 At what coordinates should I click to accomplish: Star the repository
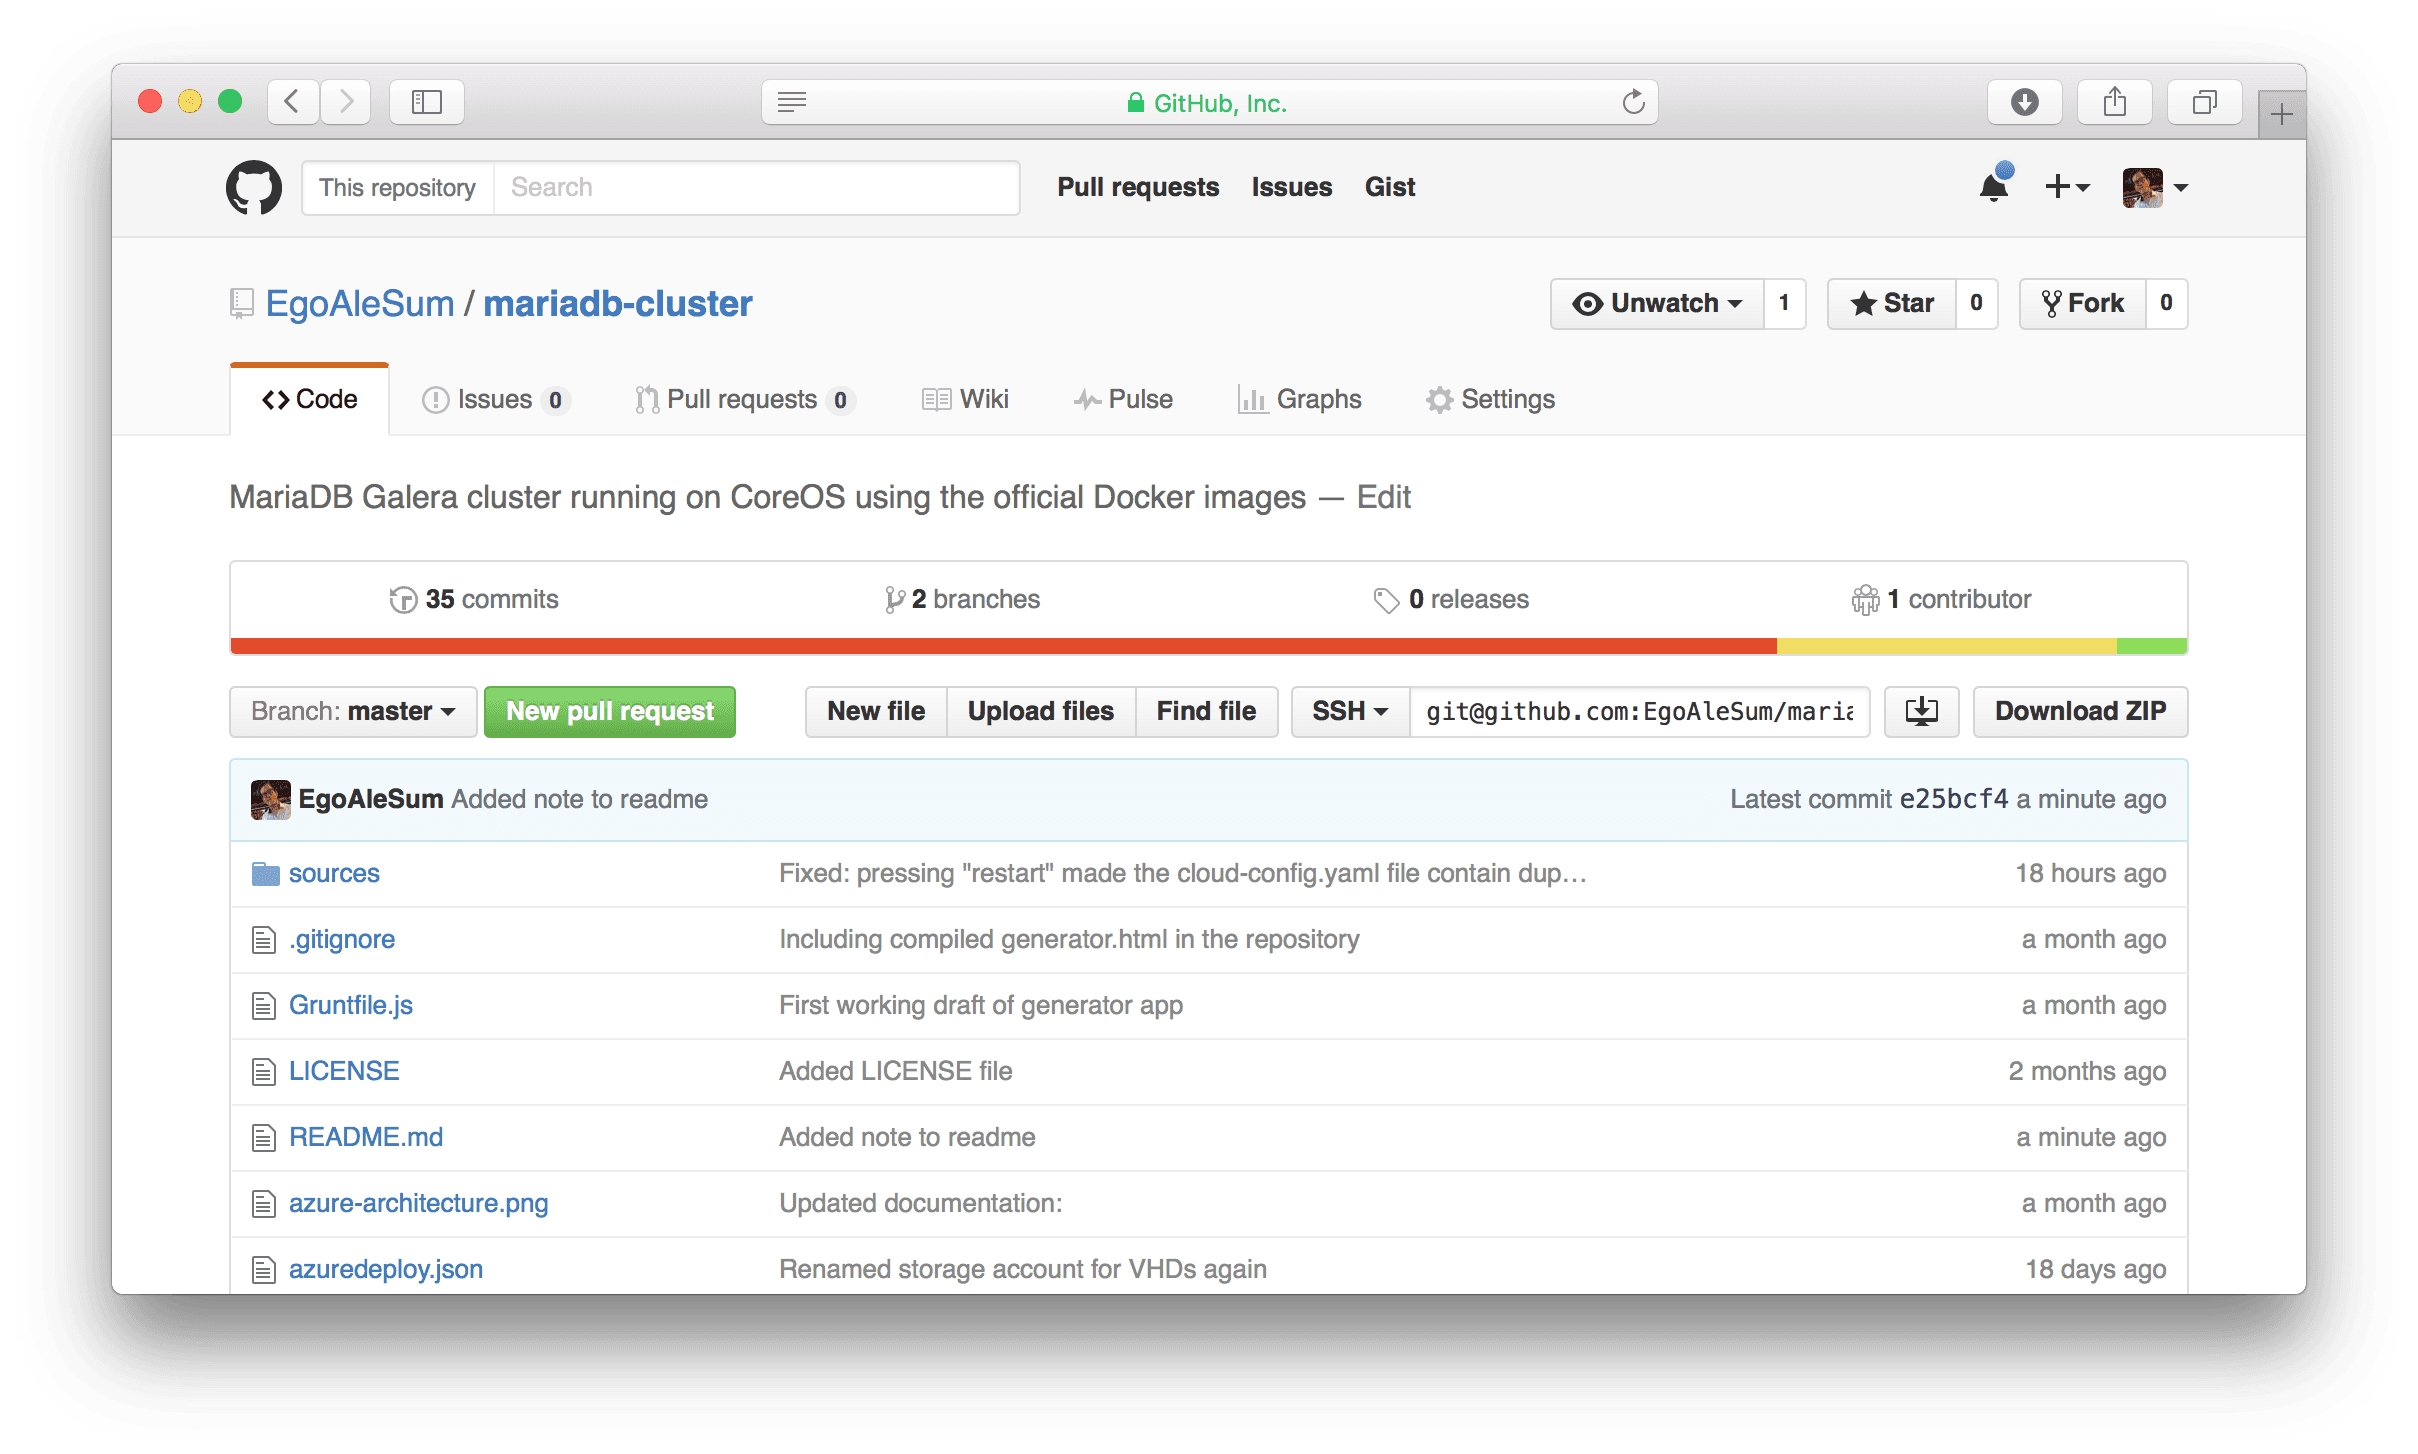[x=1891, y=303]
